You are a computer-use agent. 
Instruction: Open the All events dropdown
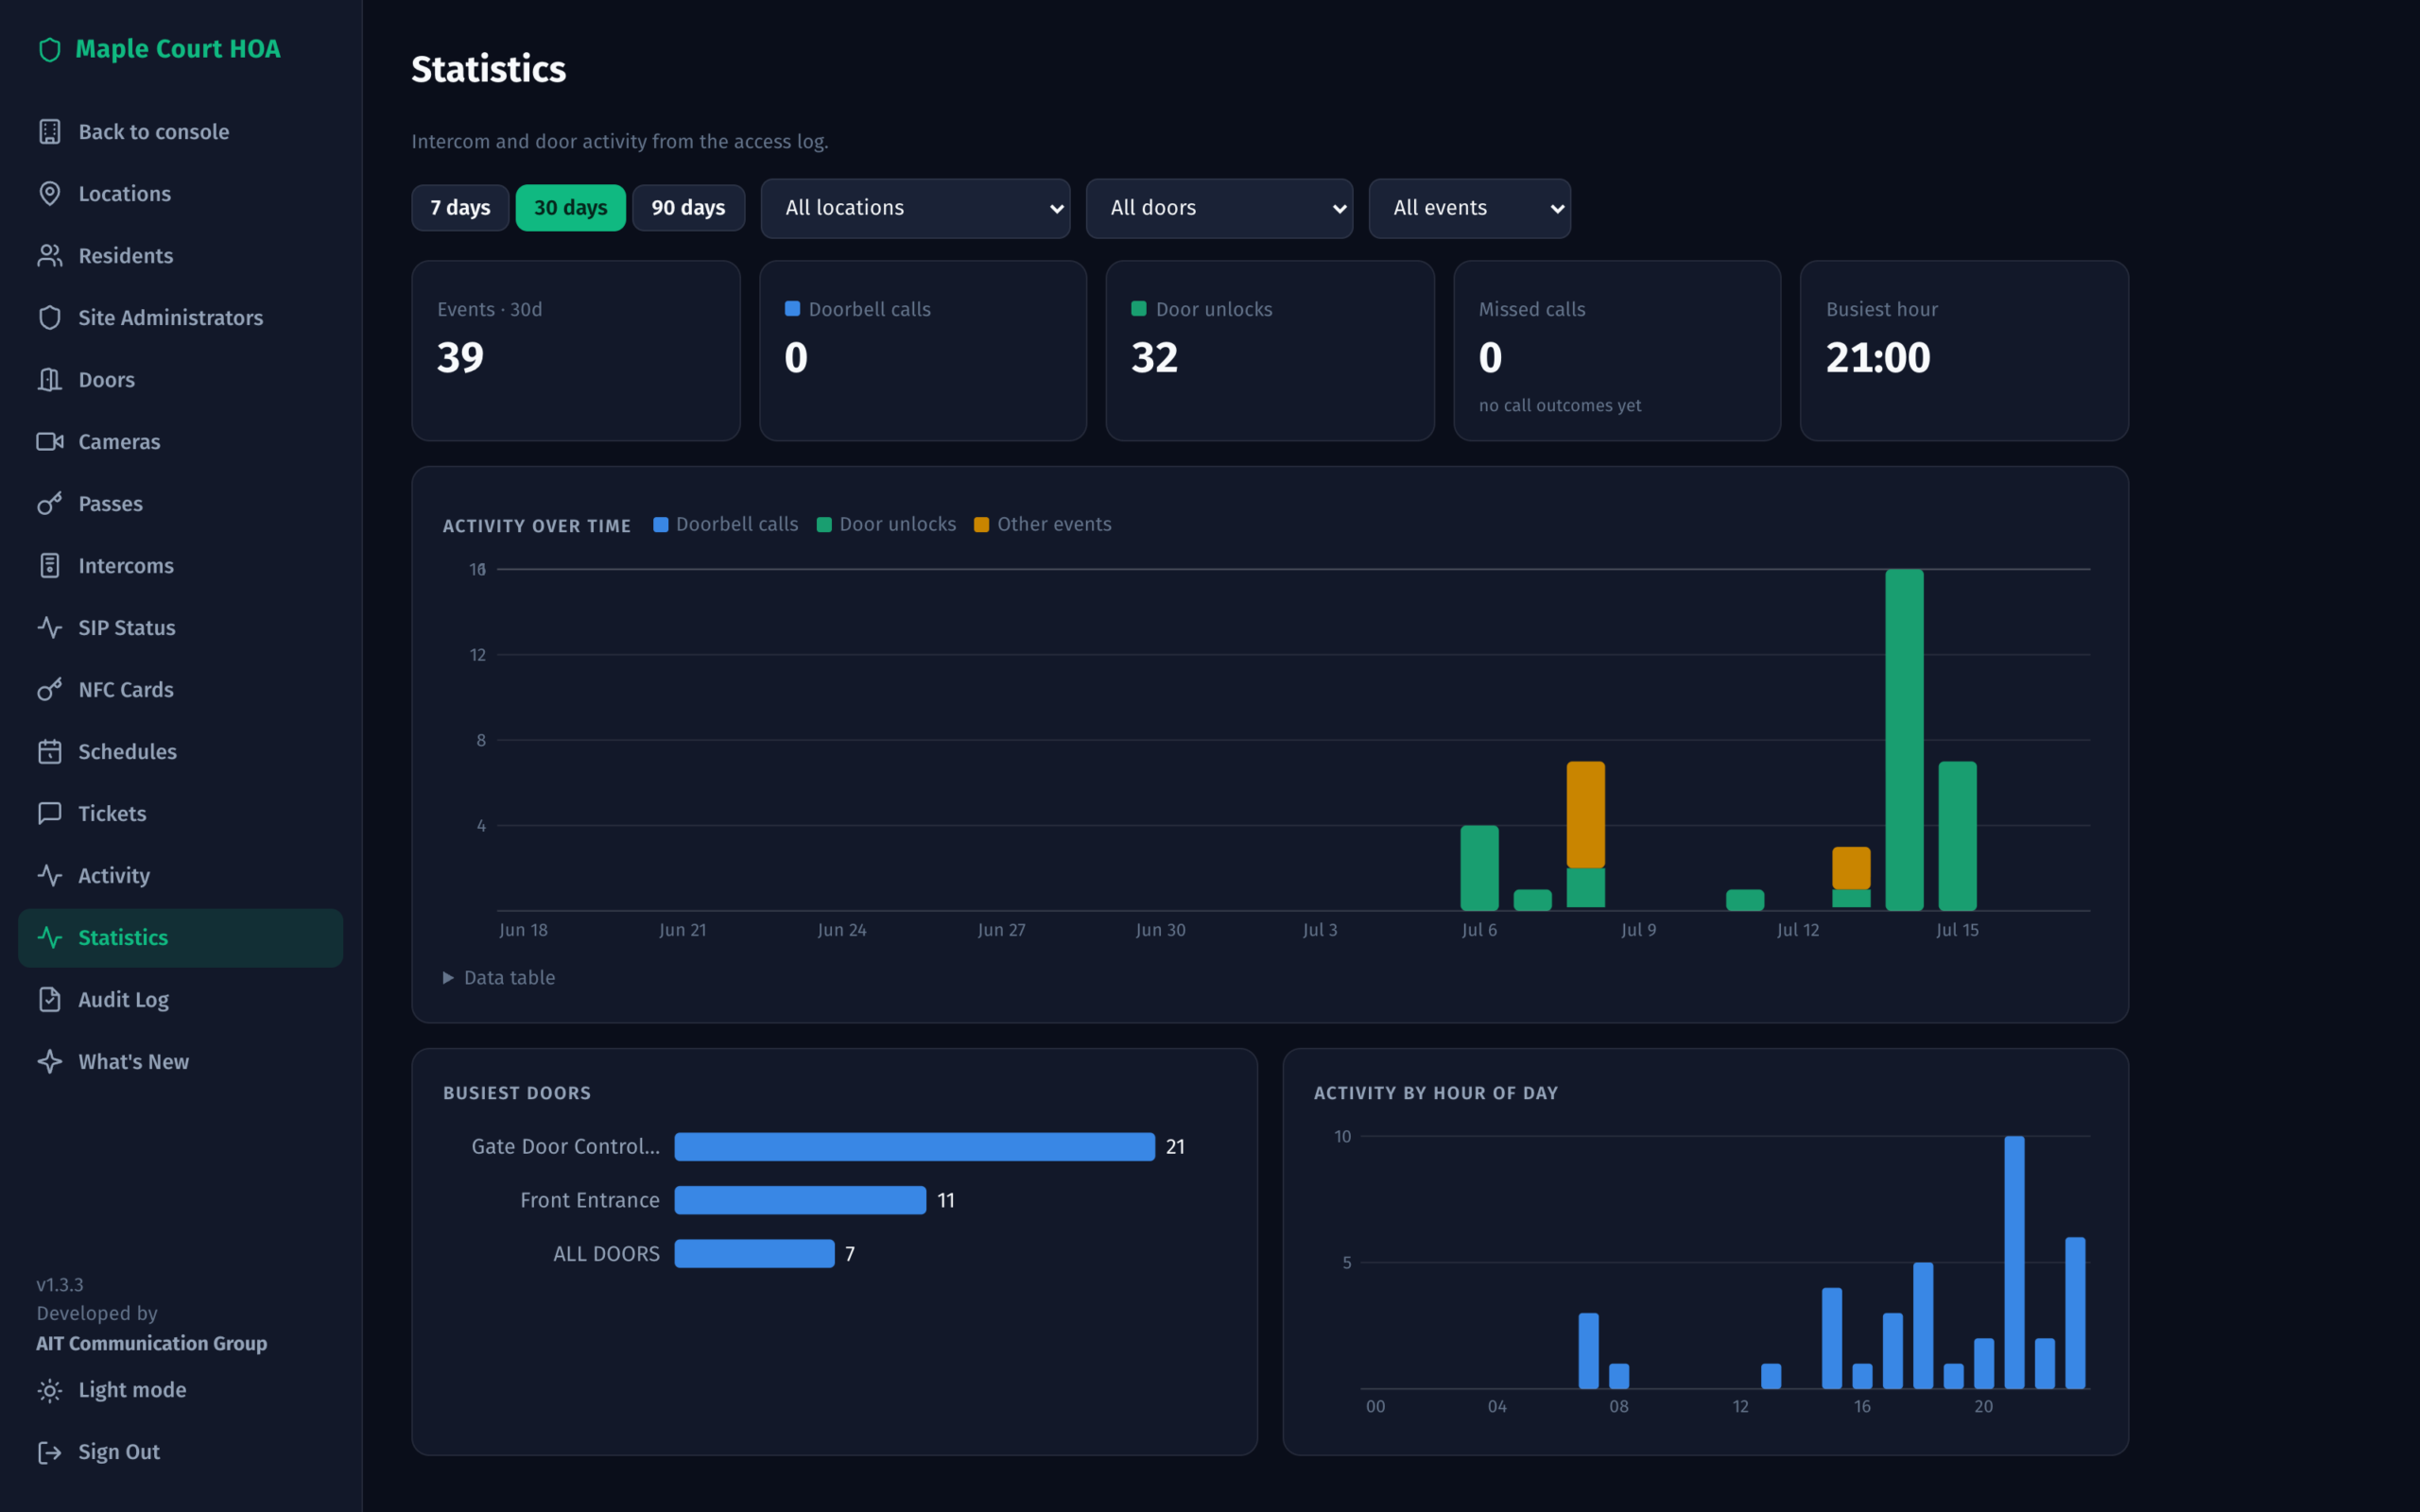[1469, 208]
